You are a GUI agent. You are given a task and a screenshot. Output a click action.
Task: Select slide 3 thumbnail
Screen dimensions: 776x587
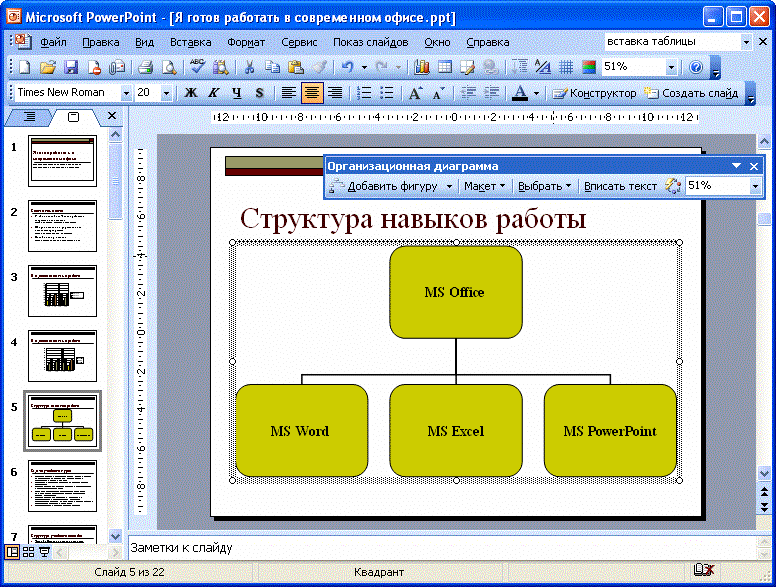[x=62, y=291]
